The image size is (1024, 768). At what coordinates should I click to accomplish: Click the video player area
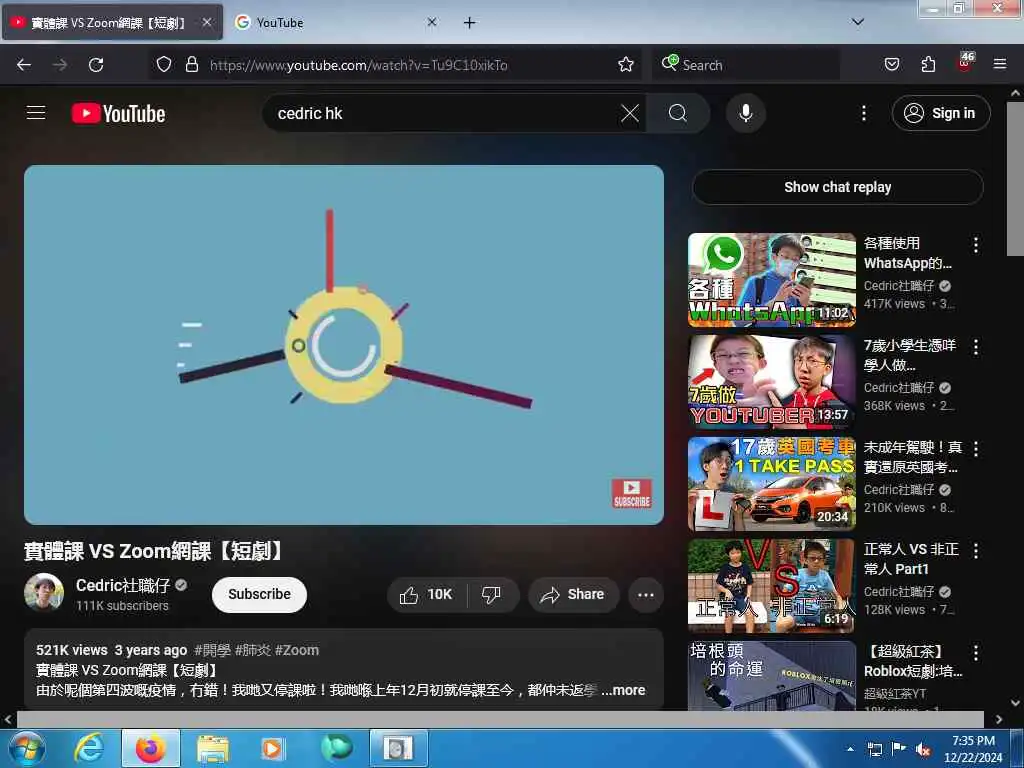pyautogui.click(x=344, y=344)
